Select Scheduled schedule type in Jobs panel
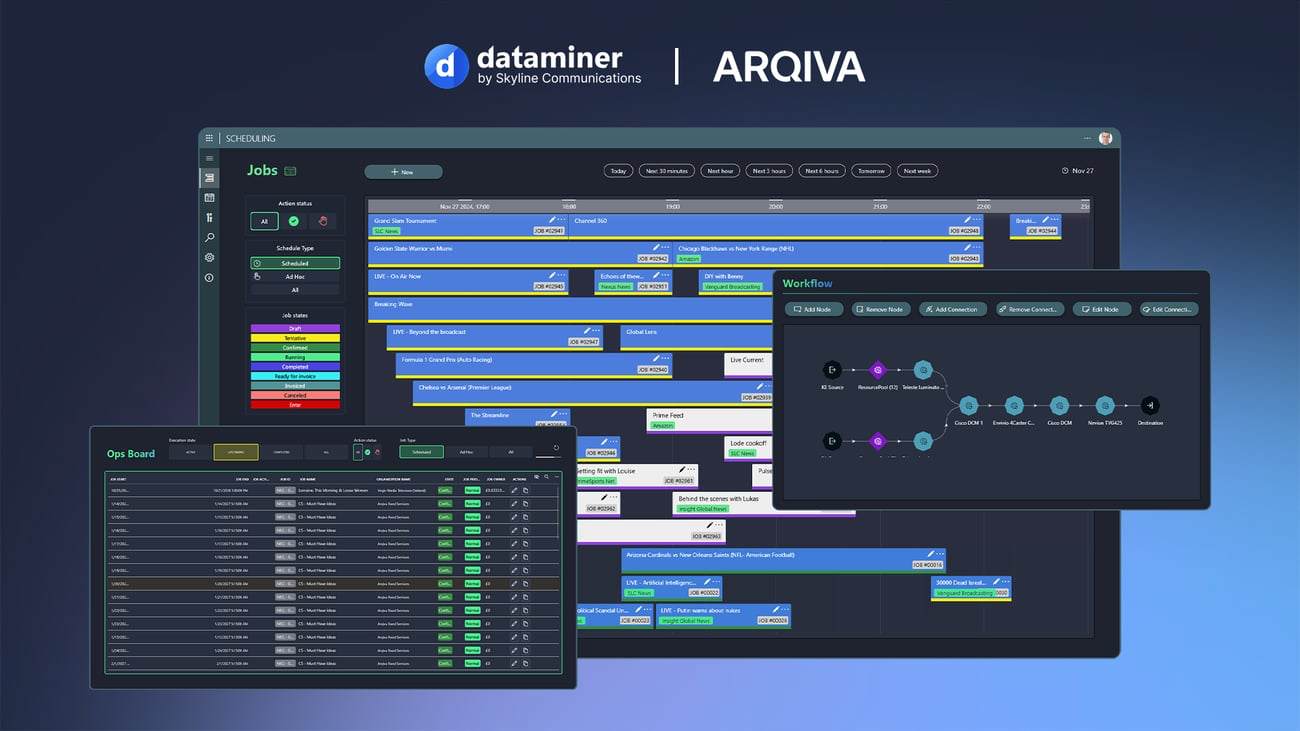1300x731 pixels. click(x=295, y=263)
